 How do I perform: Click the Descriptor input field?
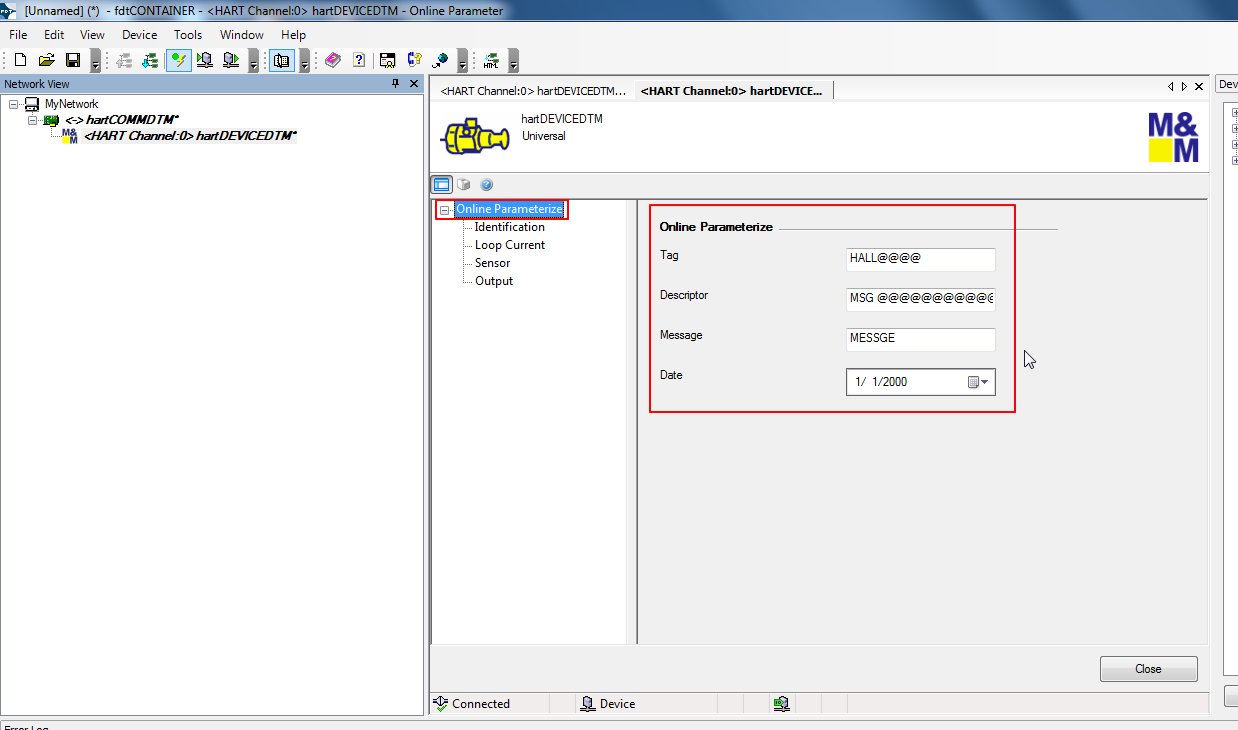click(x=921, y=299)
